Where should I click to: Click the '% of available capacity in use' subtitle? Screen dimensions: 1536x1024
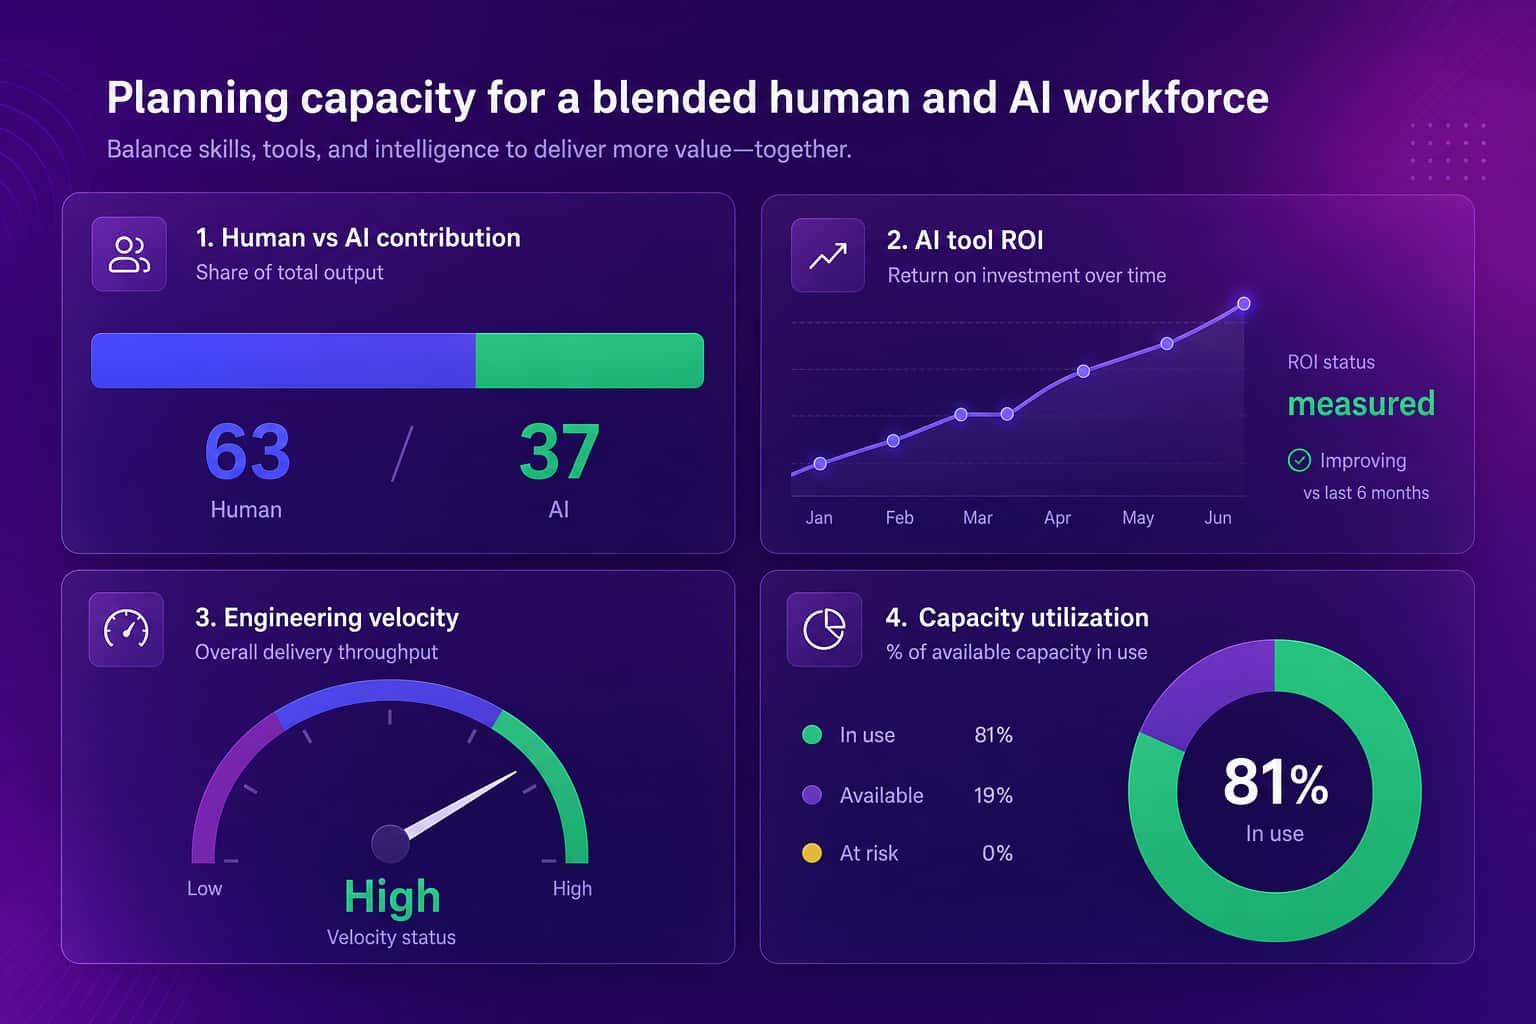coord(1017,652)
